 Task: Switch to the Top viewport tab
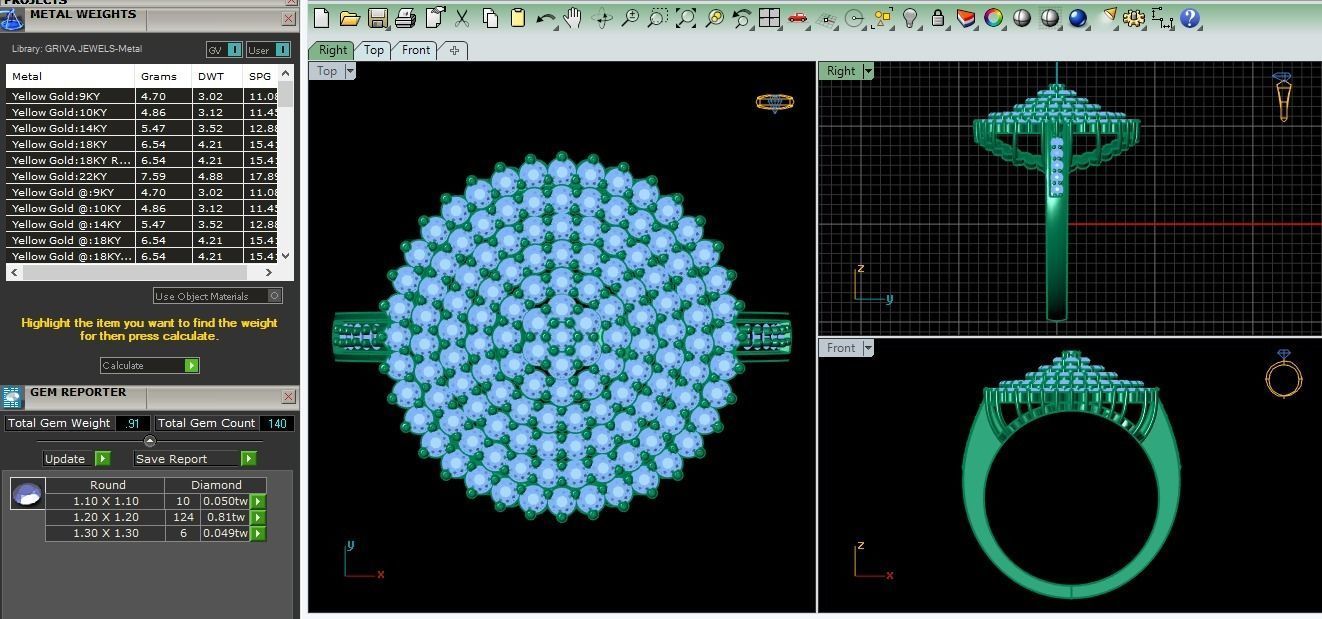(x=374, y=50)
